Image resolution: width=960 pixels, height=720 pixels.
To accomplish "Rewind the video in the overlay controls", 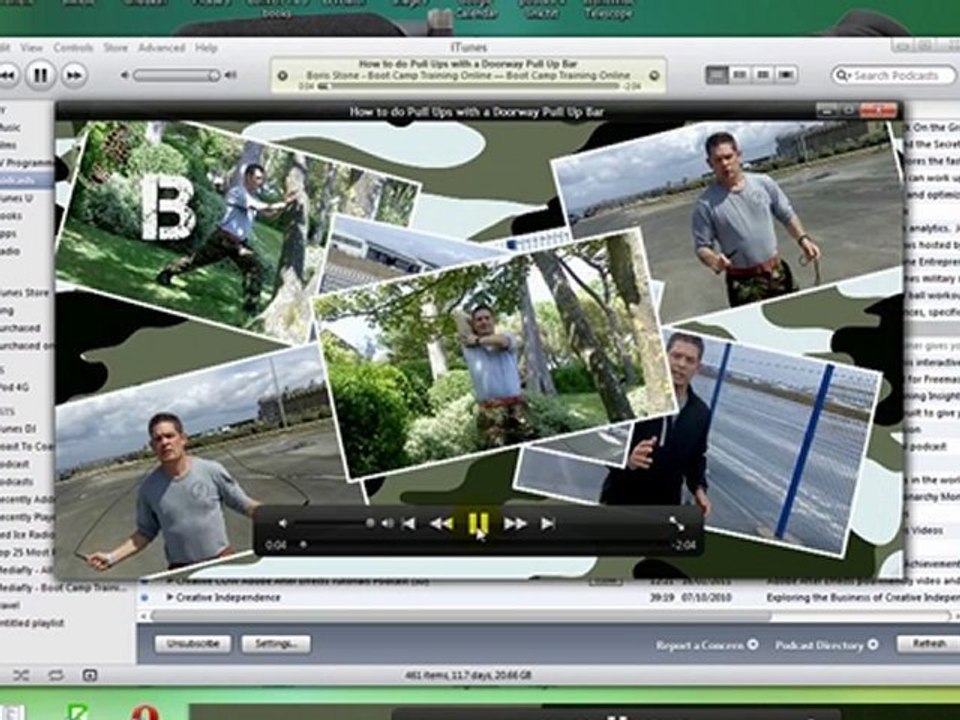I will coord(441,523).
